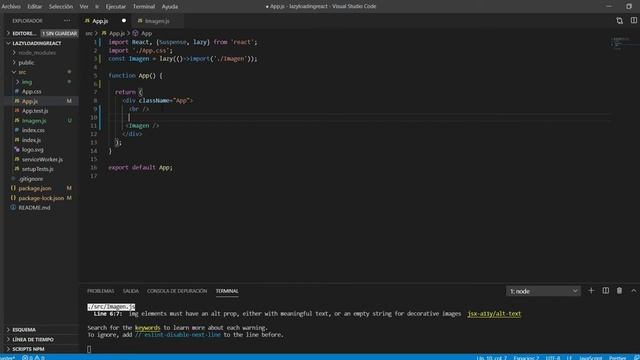Image resolution: width=640 pixels, height=360 pixels.
Task: Click the LF end-of-line status
Action: tap(569, 358)
